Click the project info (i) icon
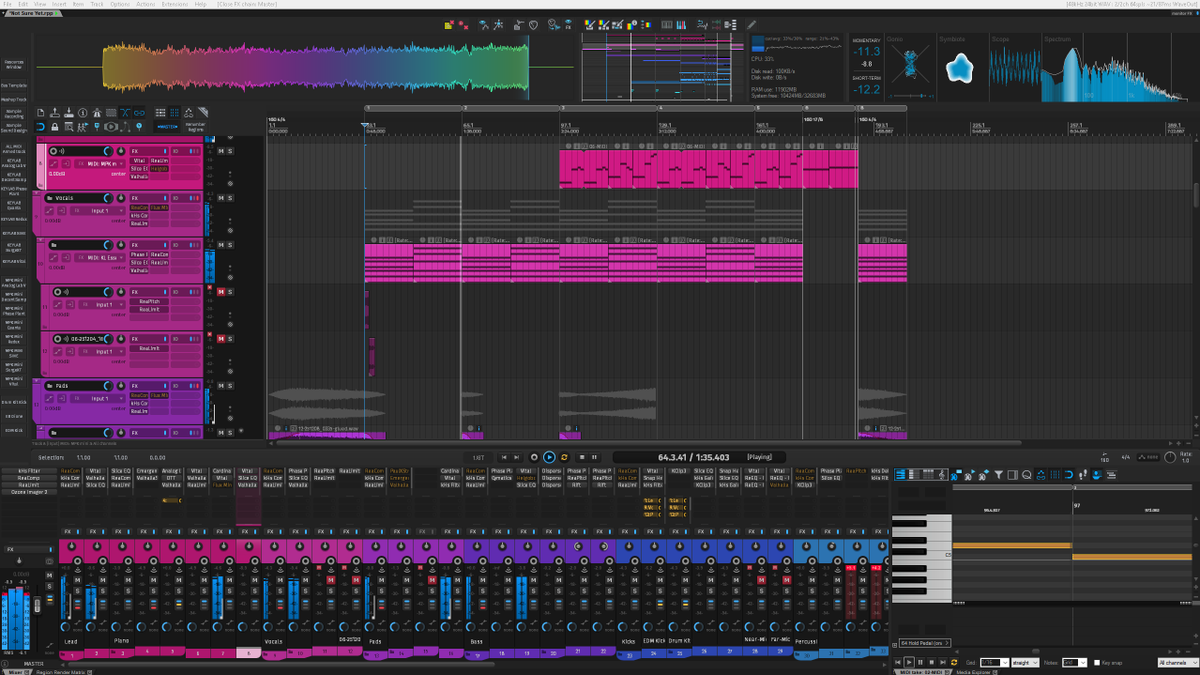1200x675 pixels. pos(83,112)
